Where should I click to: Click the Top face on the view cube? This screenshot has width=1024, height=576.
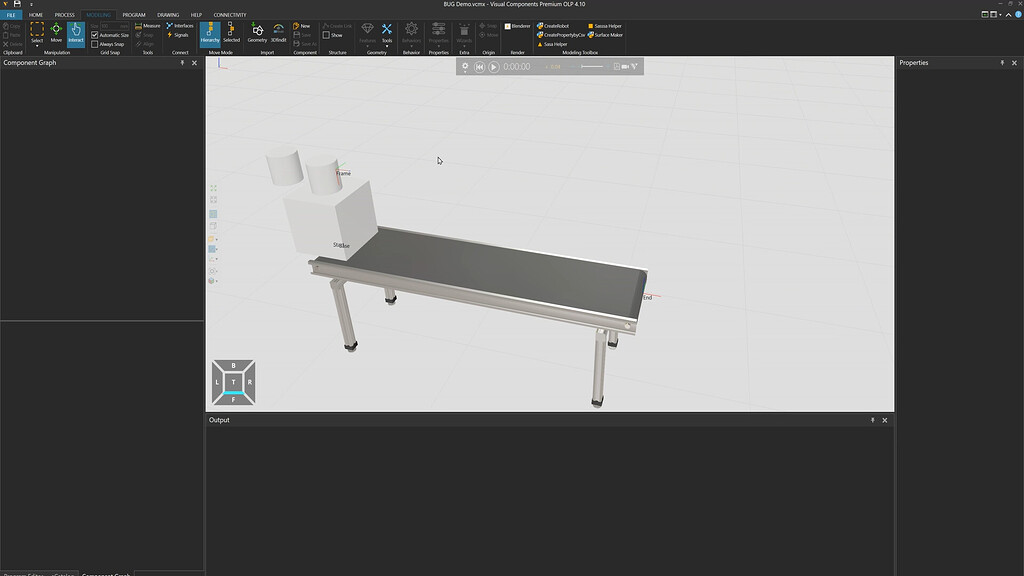click(x=233, y=382)
